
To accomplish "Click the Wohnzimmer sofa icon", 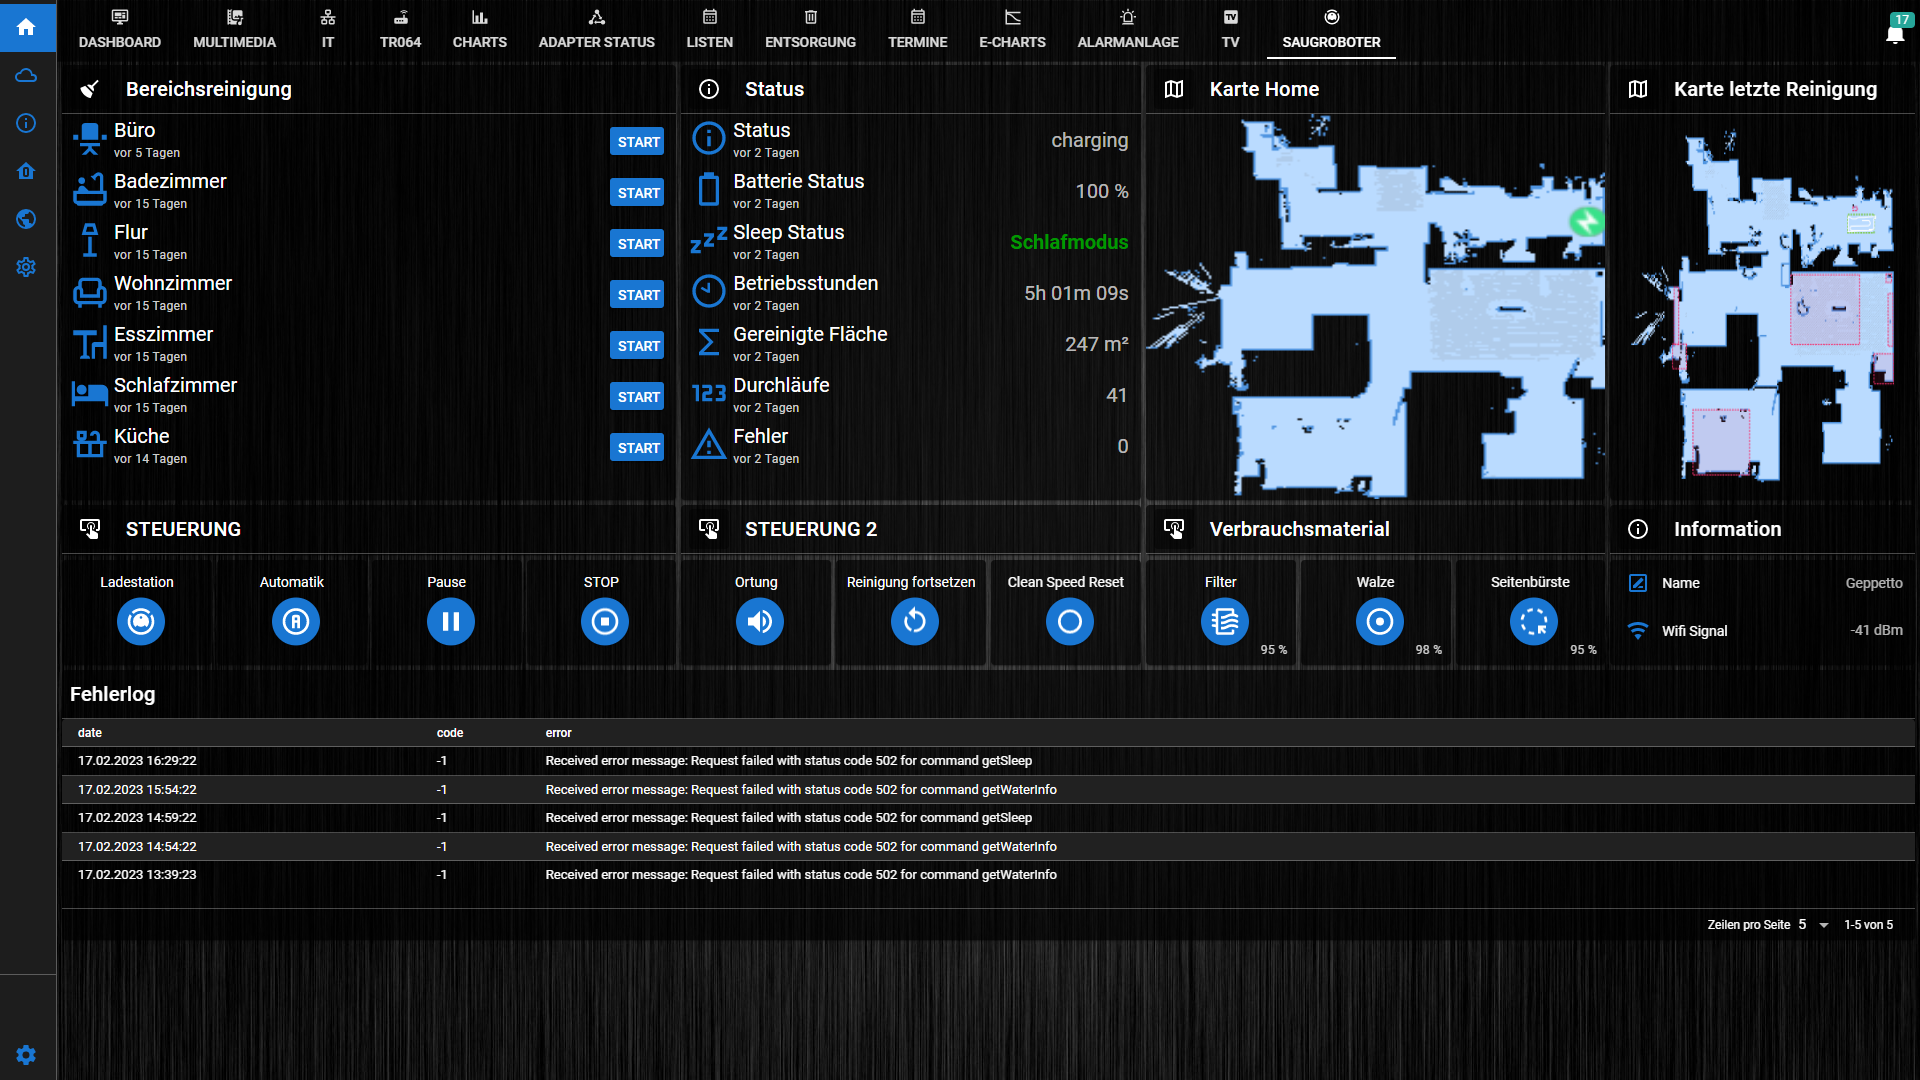I will click(90, 292).
